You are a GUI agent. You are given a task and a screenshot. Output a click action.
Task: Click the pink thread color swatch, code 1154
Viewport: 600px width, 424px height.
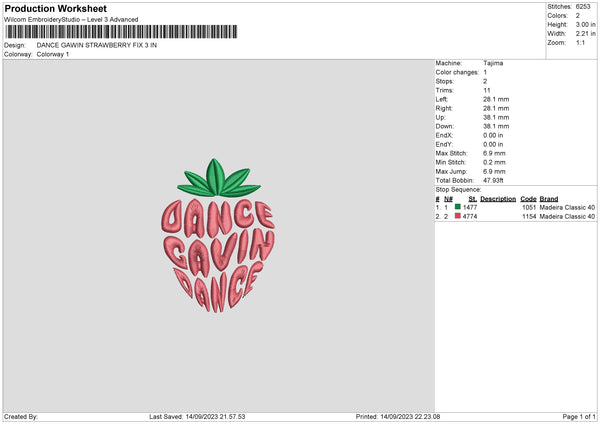click(458, 216)
